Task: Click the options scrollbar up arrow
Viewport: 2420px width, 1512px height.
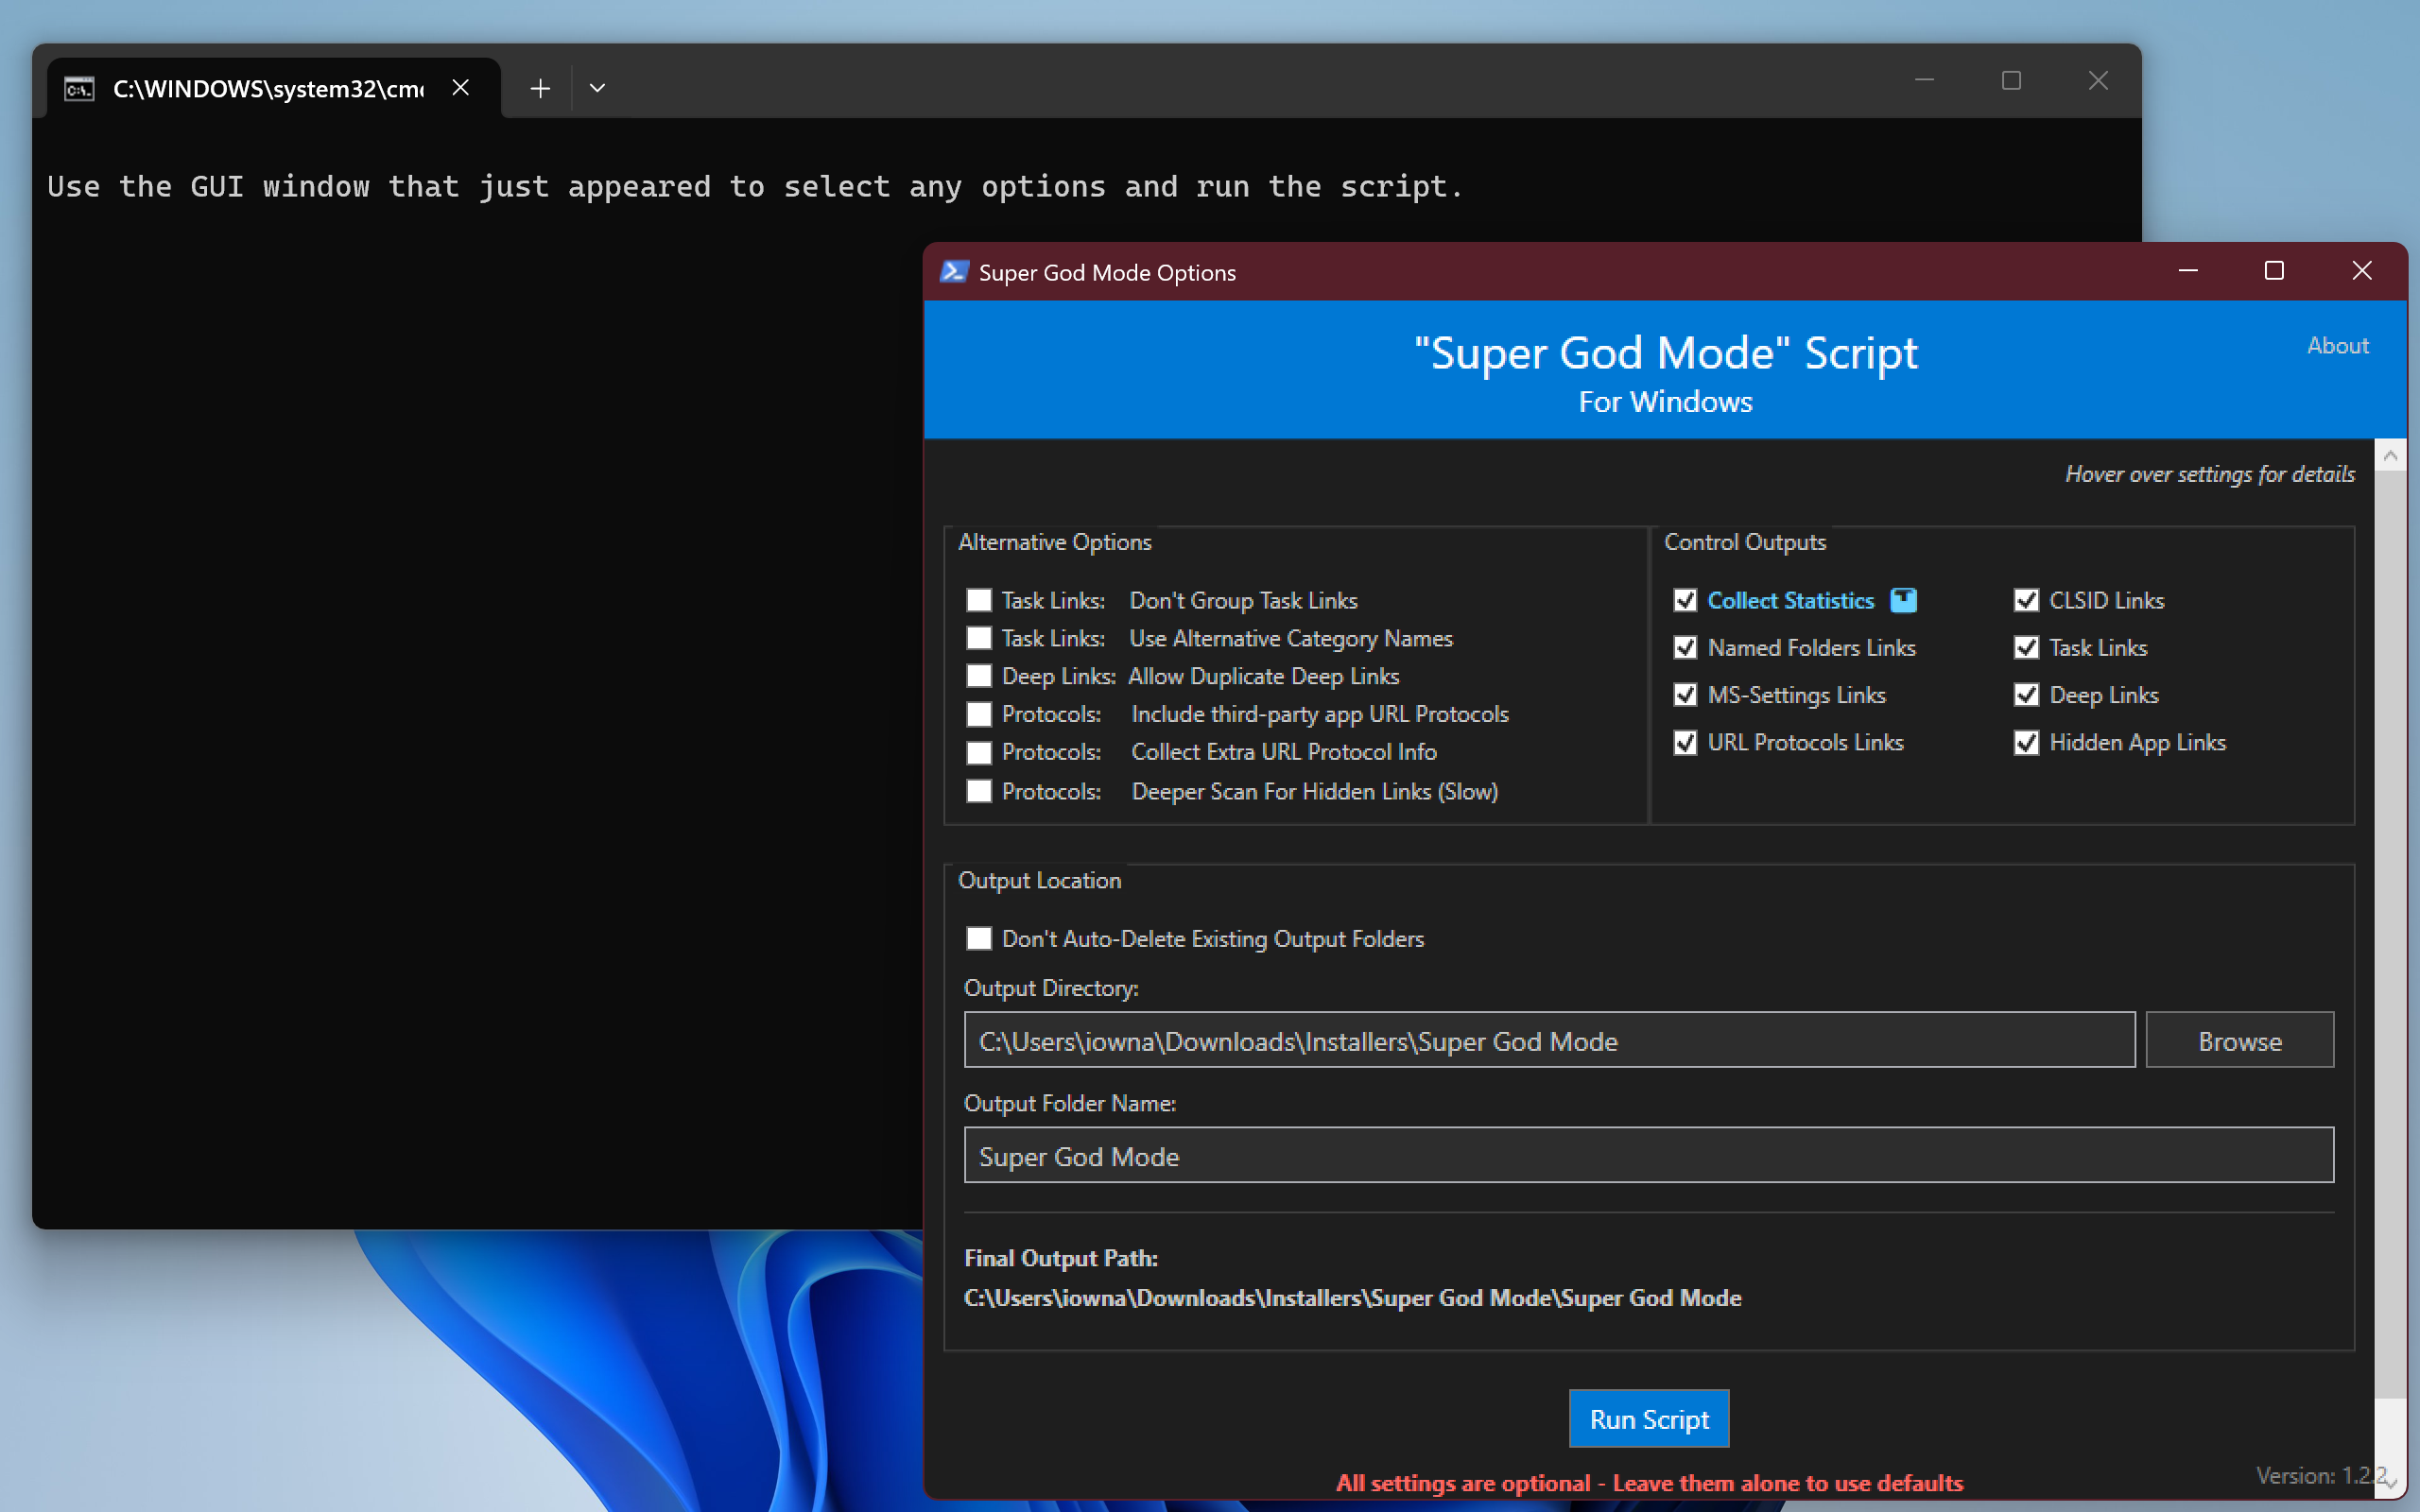Action: coord(2390,455)
